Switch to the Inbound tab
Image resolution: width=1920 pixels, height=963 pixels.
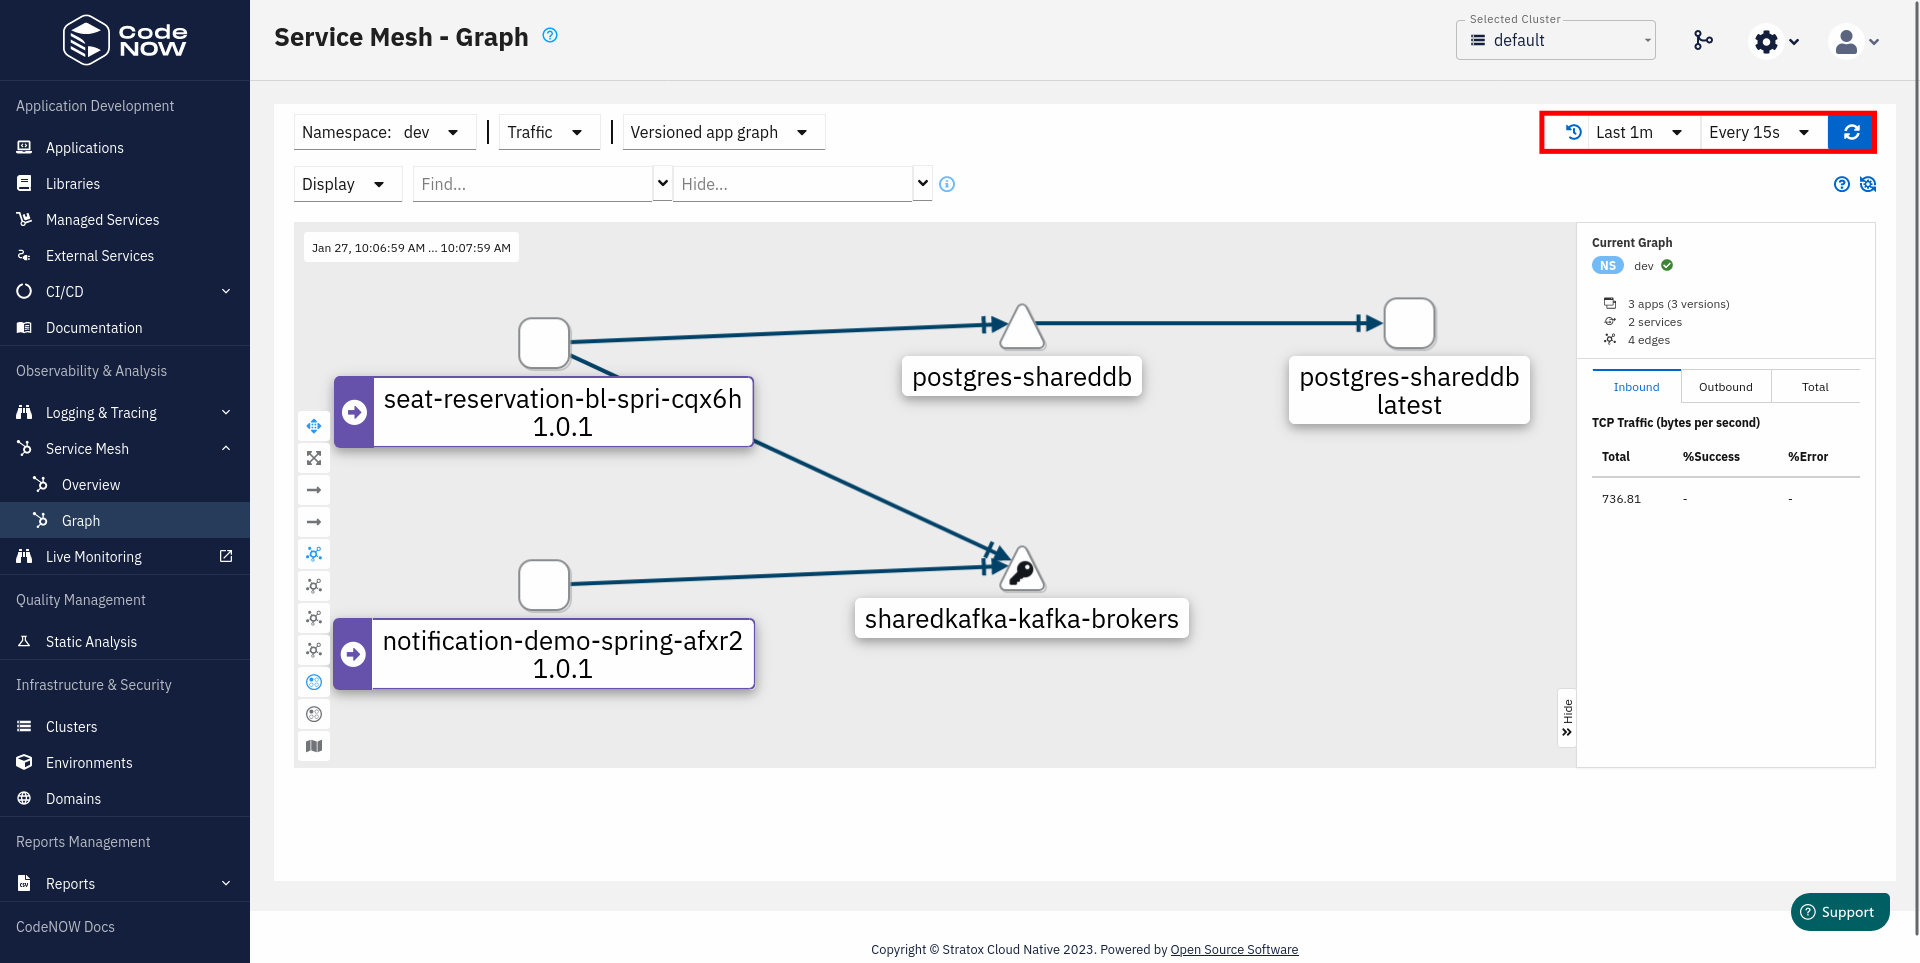point(1636,387)
